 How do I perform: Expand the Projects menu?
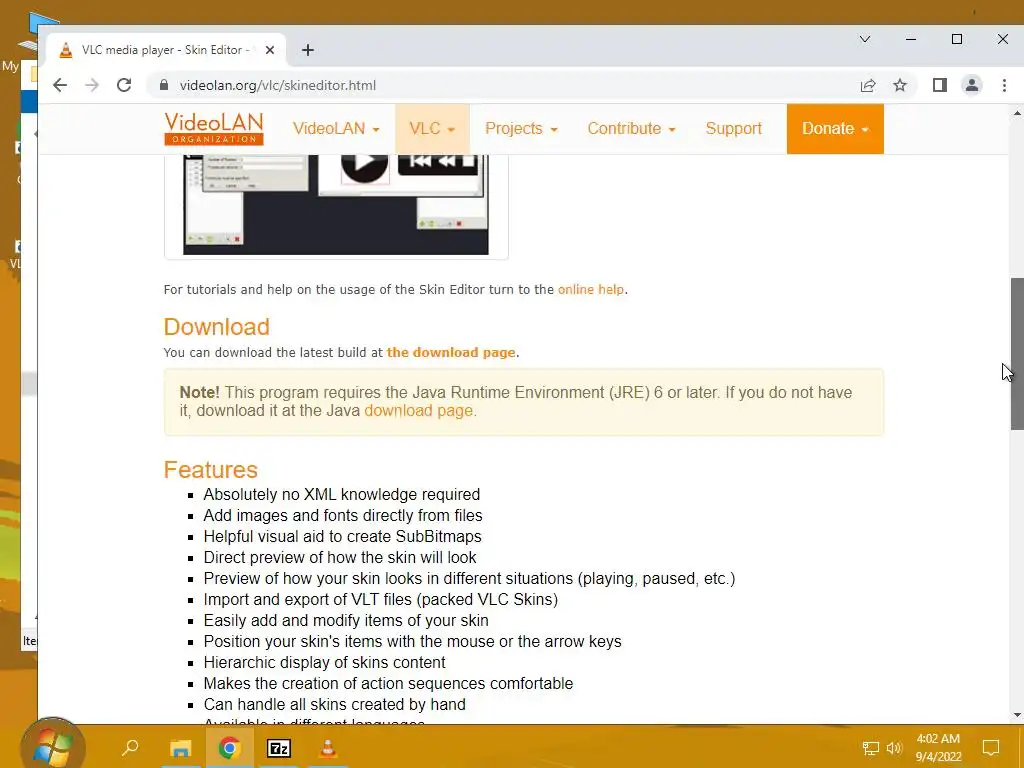[x=521, y=129]
